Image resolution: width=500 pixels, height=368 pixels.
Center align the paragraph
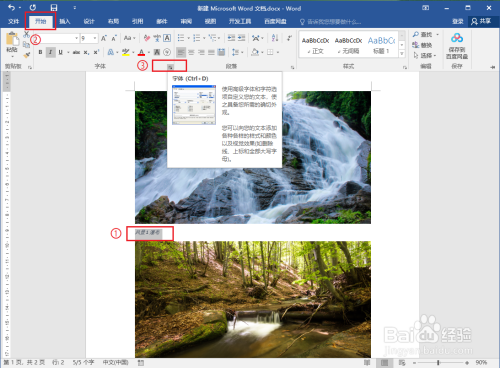coord(191,52)
